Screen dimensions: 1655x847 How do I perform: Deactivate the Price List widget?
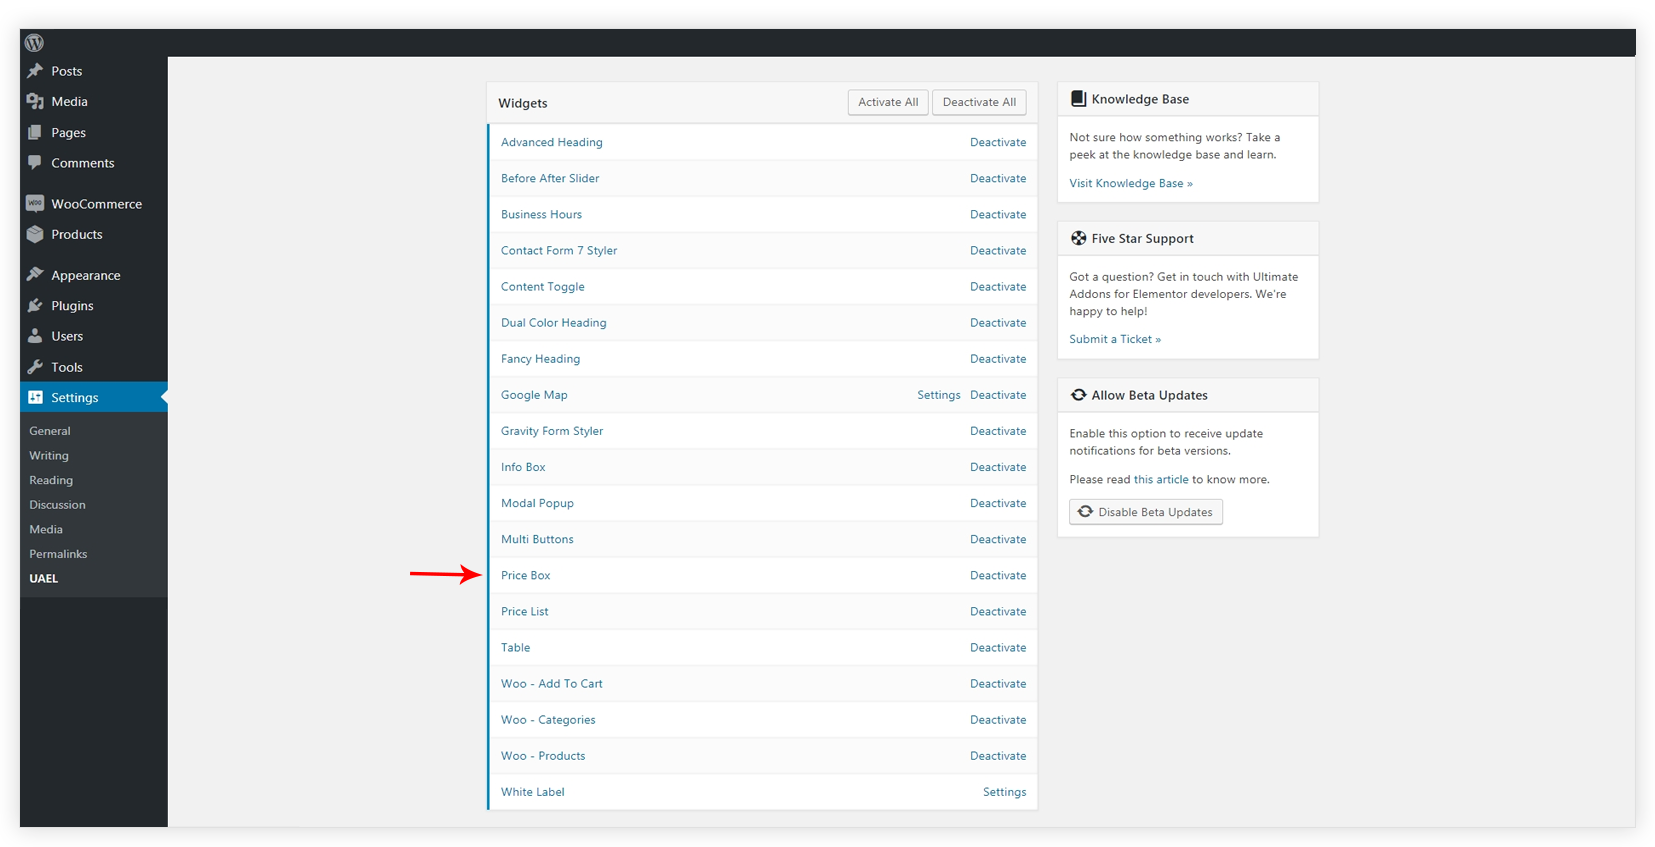pyautogui.click(x=998, y=611)
